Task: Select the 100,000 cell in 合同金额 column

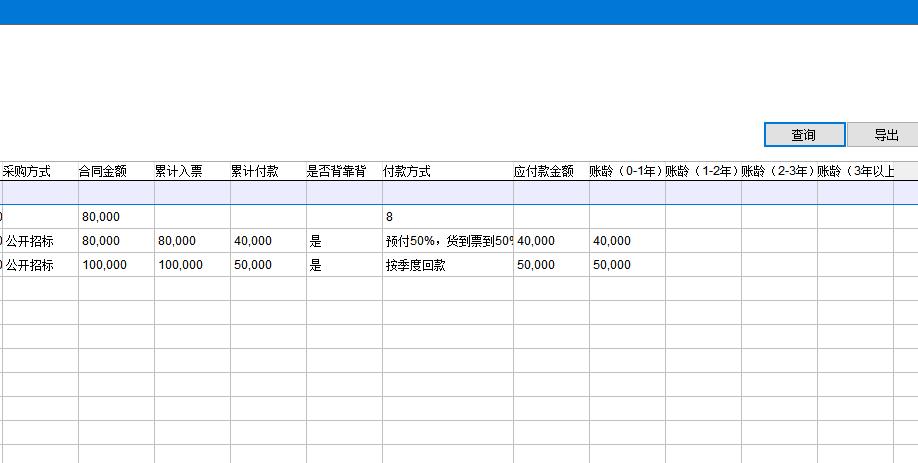Action: point(104,265)
